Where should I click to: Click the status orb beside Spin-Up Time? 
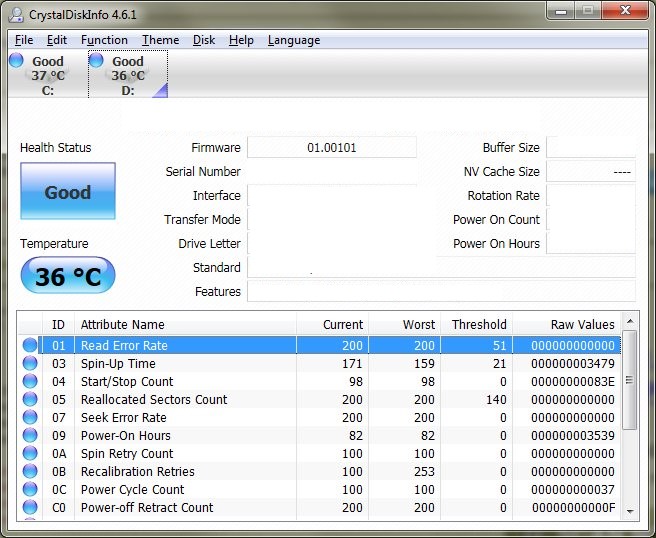[x=30, y=363]
